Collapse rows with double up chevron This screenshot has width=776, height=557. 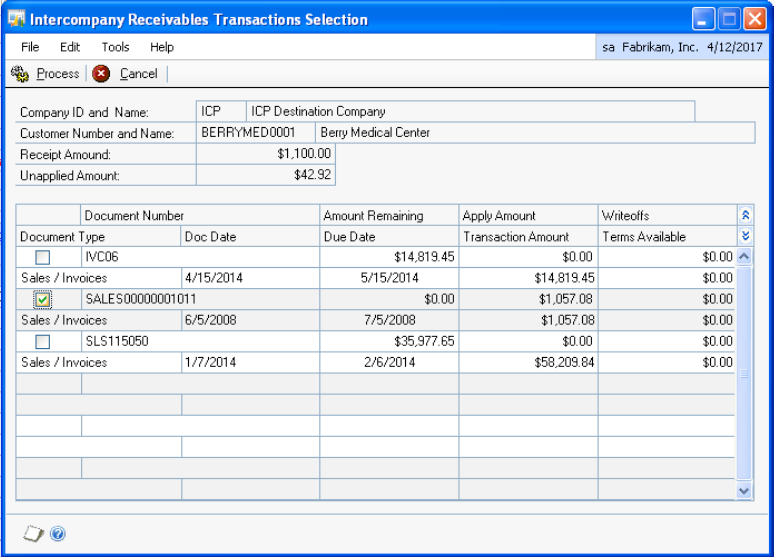(x=744, y=215)
